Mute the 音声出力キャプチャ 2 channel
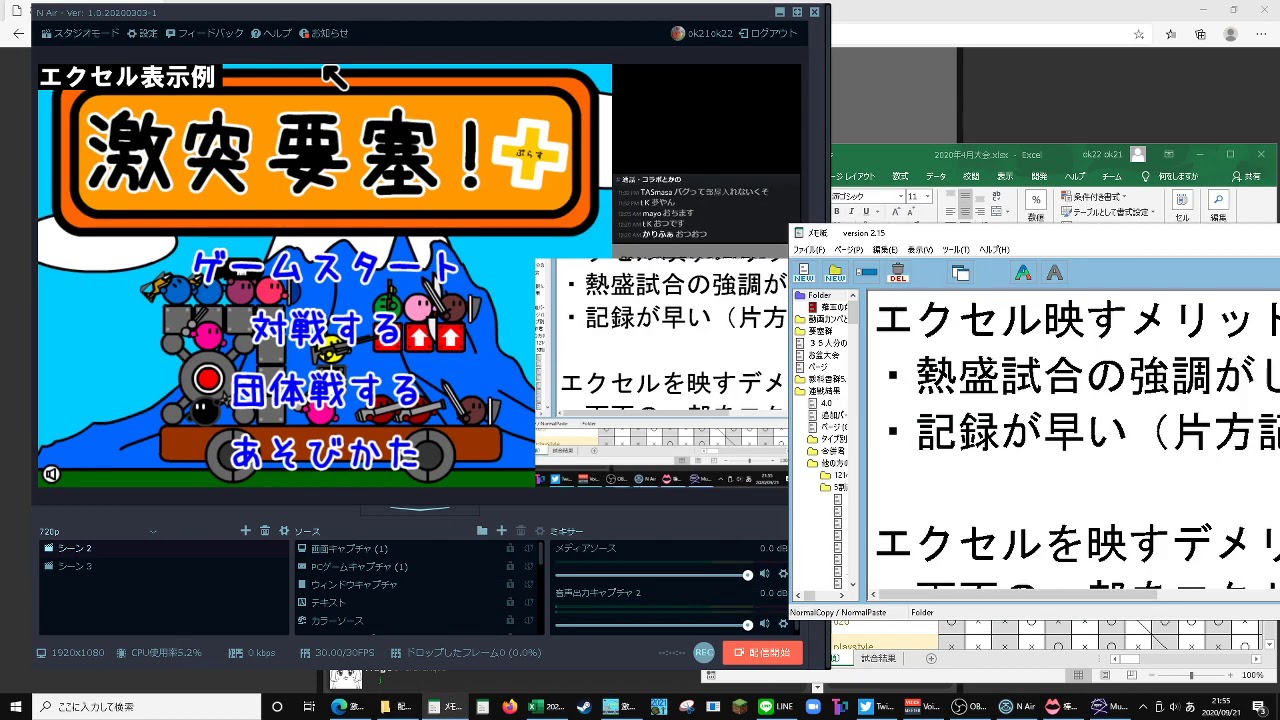The width and height of the screenshot is (1280, 720). 765,624
